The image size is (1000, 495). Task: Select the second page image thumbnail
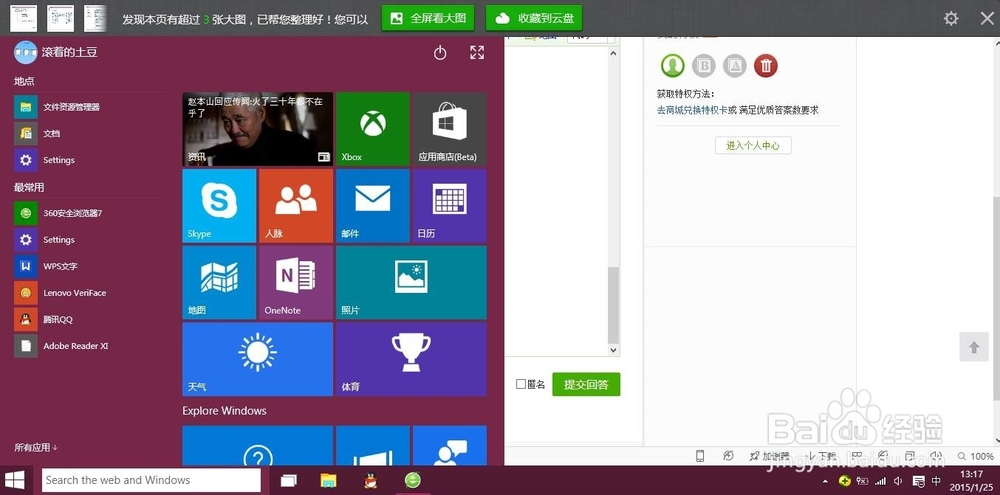tap(61, 18)
